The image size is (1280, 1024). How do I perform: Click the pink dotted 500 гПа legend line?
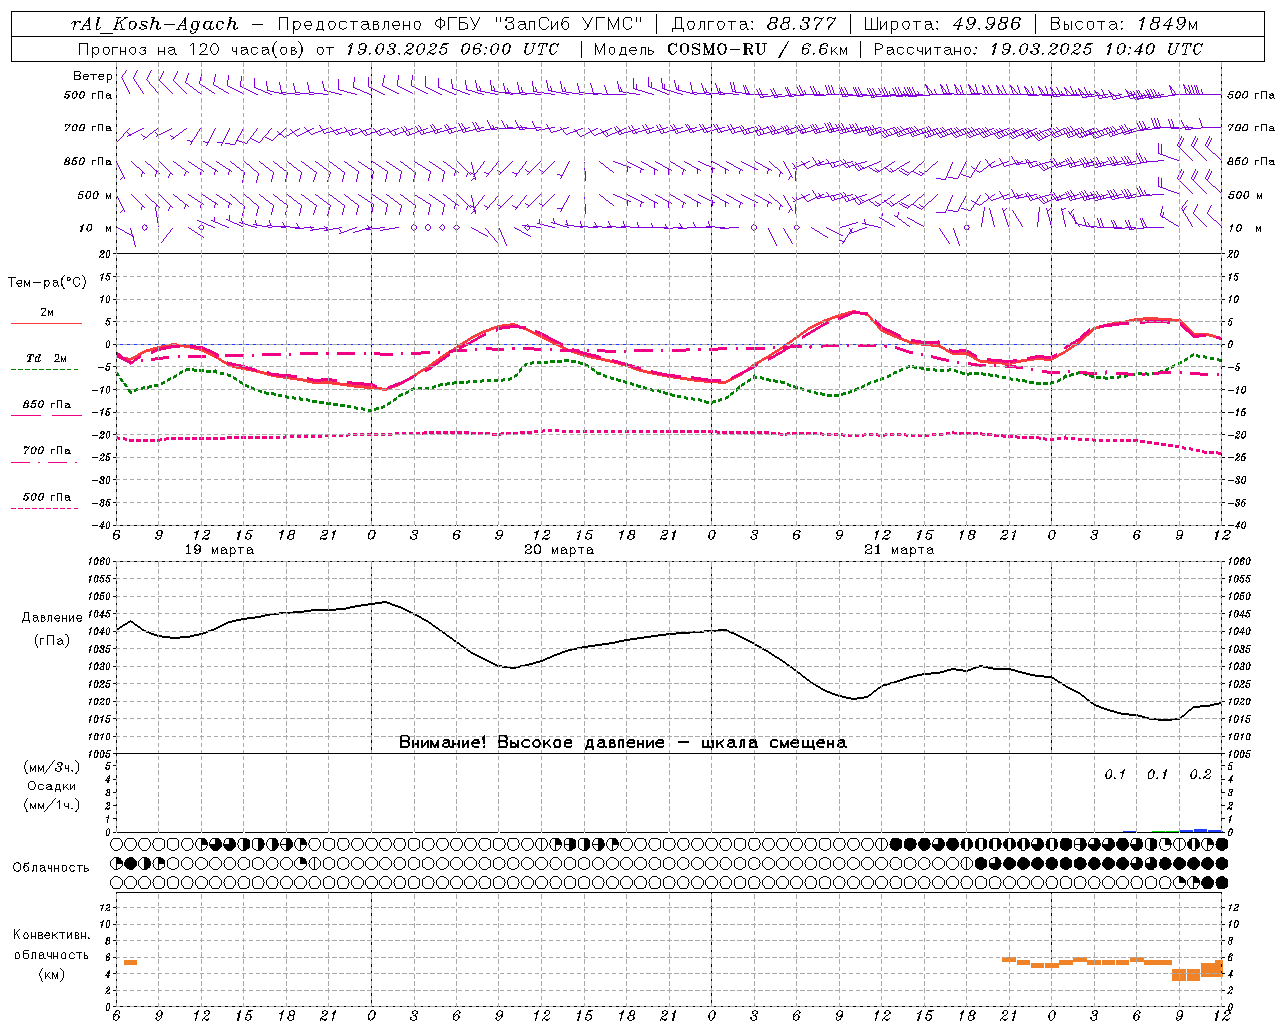click(x=45, y=508)
